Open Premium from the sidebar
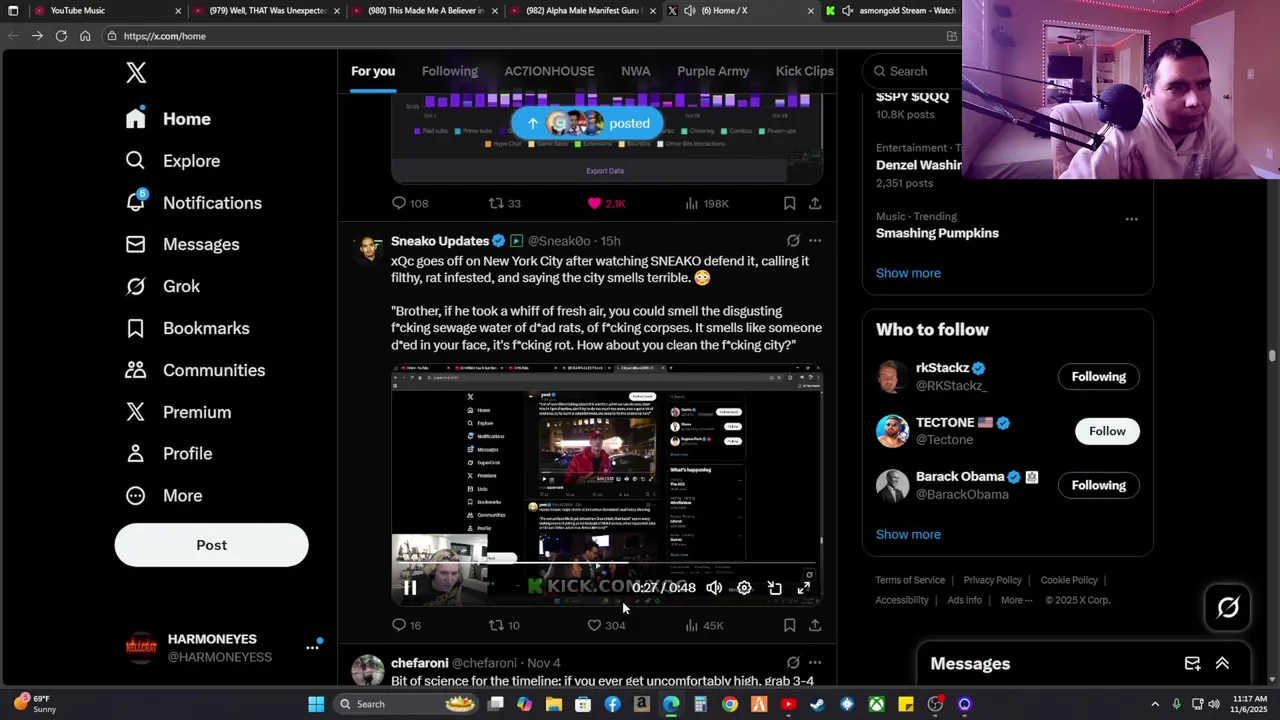 (x=178, y=413)
